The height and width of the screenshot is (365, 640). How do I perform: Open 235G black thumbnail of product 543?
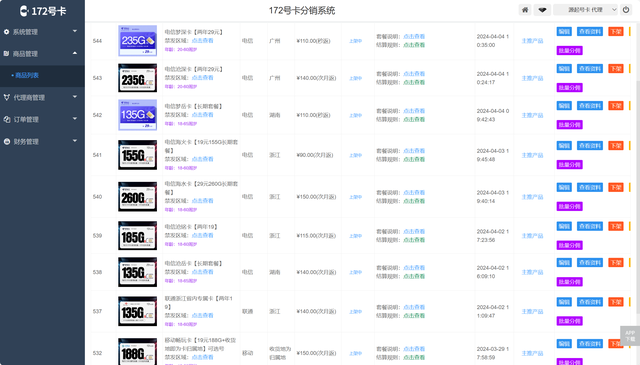coord(138,78)
